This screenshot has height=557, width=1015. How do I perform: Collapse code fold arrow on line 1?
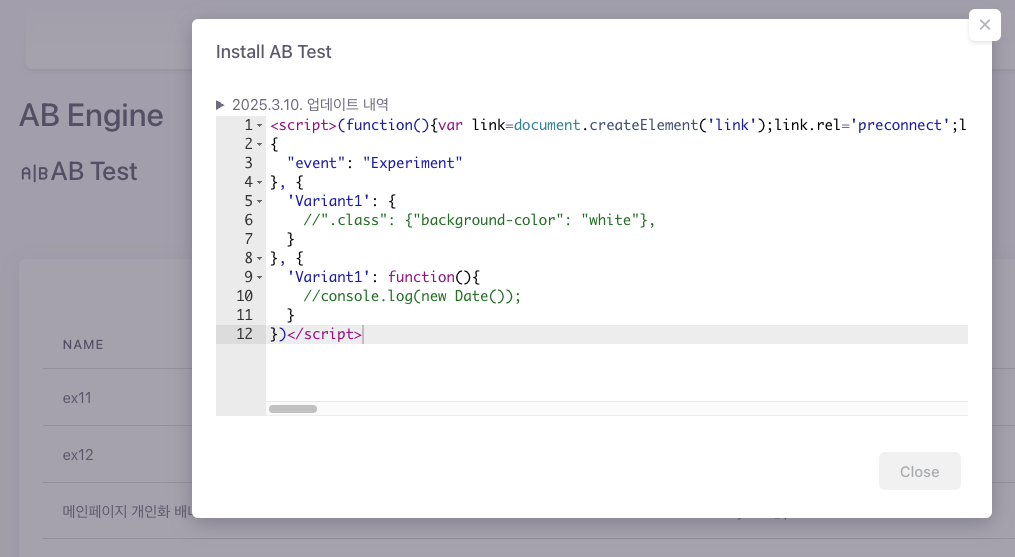pos(260,126)
